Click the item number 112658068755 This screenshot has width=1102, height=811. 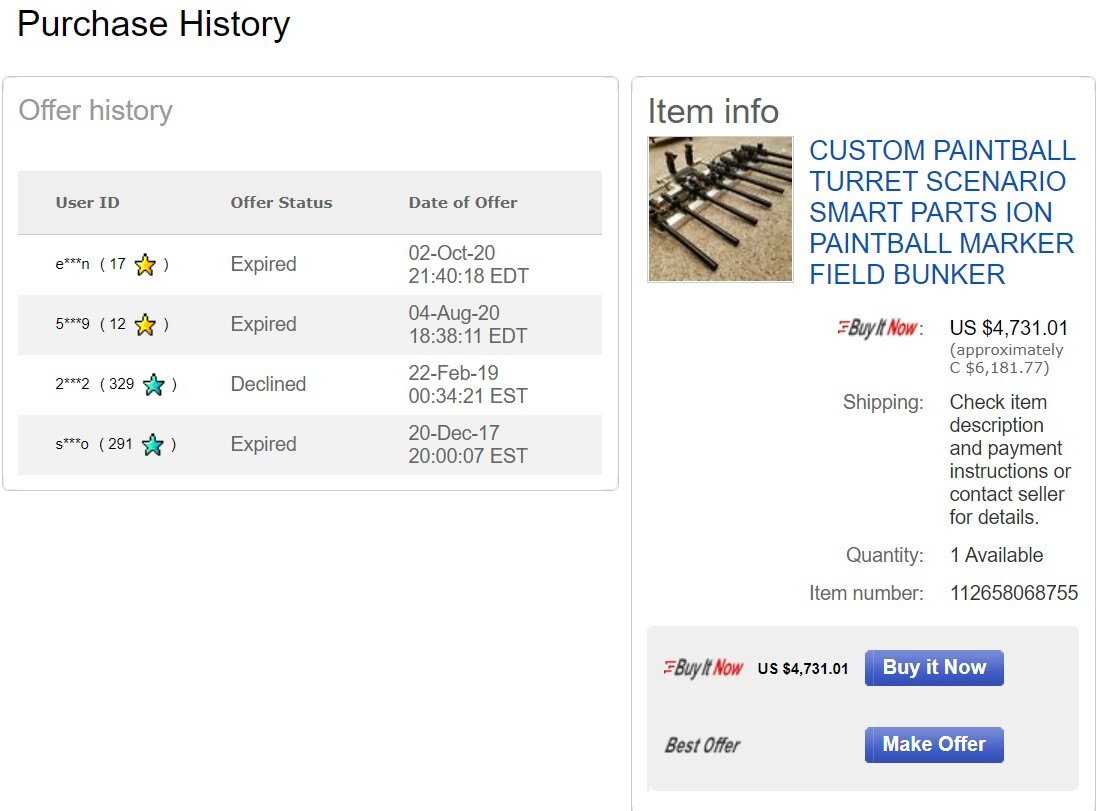click(1013, 593)
